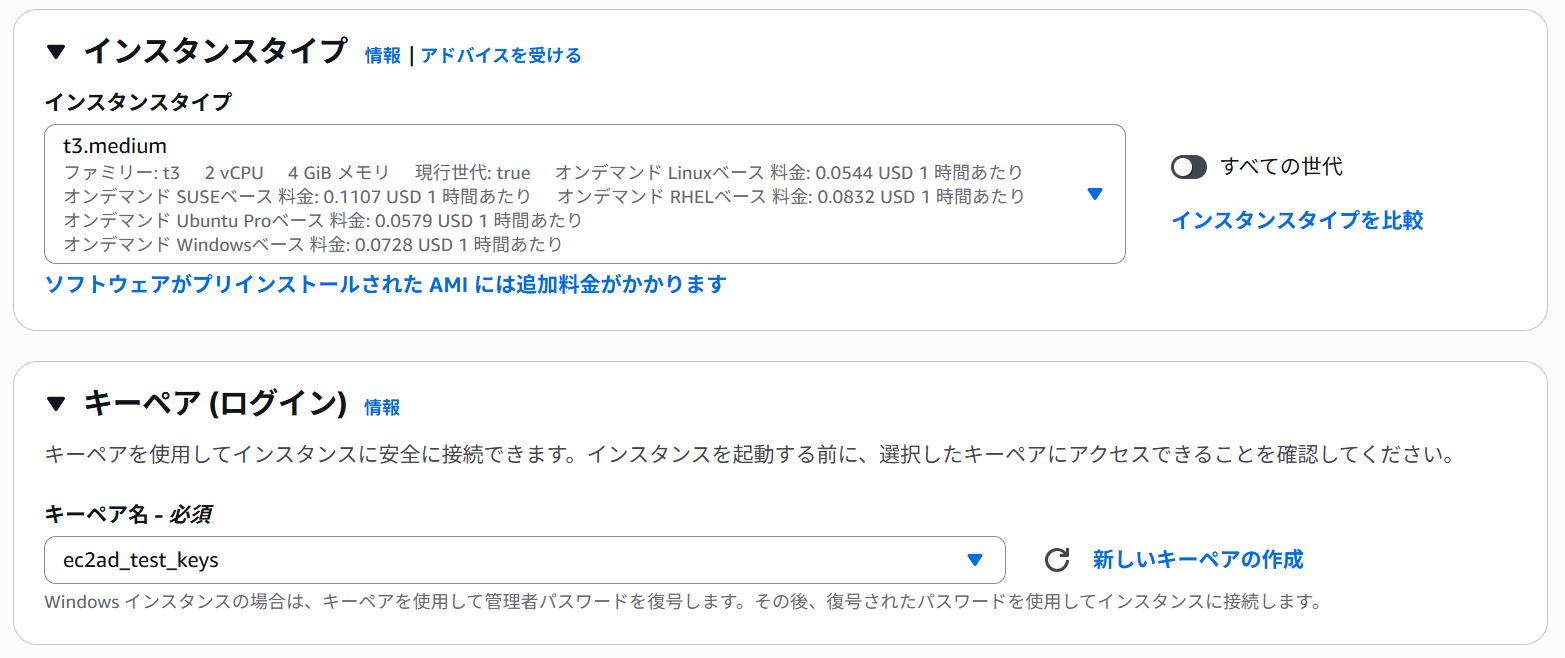The image size is (1565, 658).
Task: Open 情報 link beside インスタンスタイプ heading
Action: click(383, 55)
